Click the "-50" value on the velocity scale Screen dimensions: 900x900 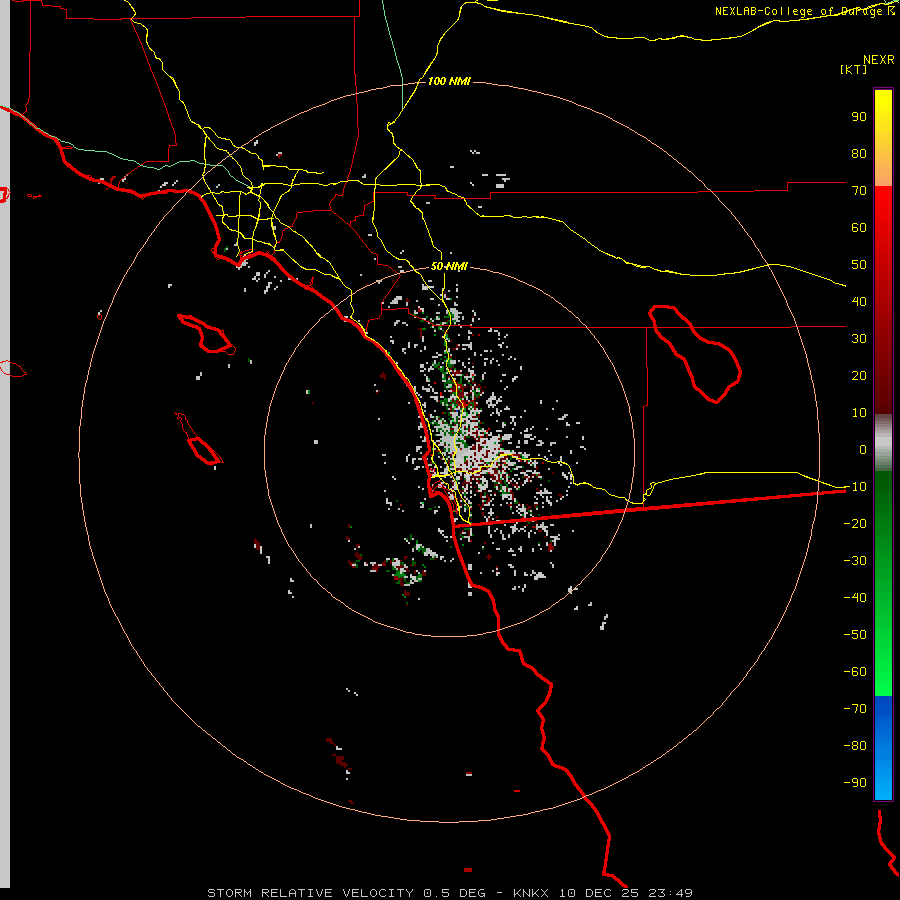(x=855, y=634)
